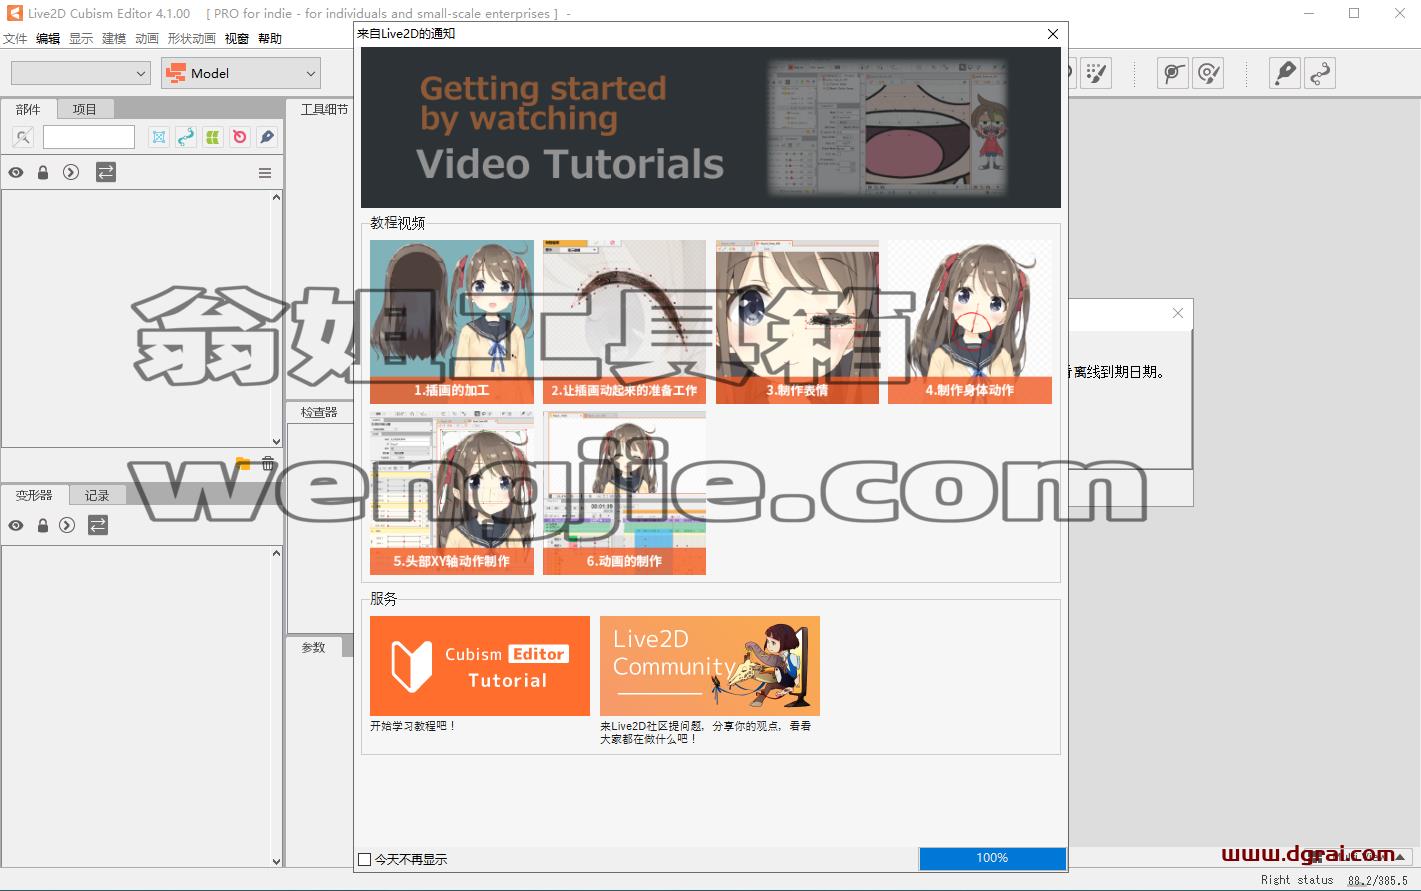Toggle lock icon in deformer panel
The image size is (1421, 891).
(43, 525)
